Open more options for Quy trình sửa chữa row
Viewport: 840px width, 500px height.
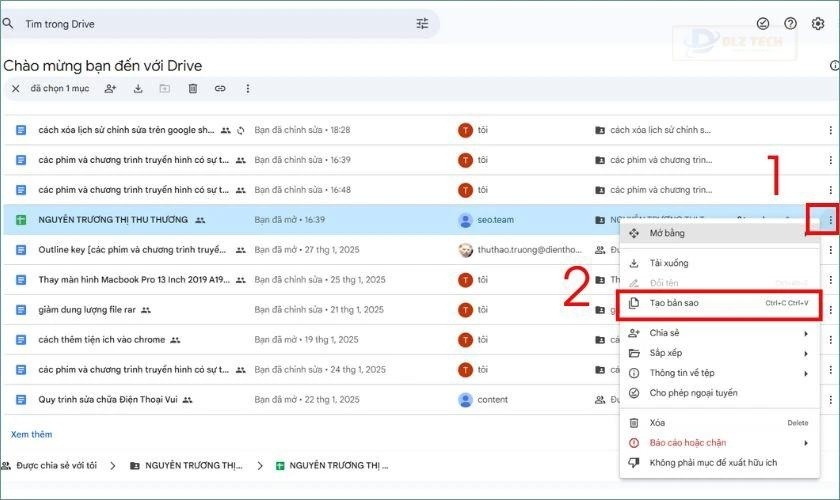click(830, 400)
